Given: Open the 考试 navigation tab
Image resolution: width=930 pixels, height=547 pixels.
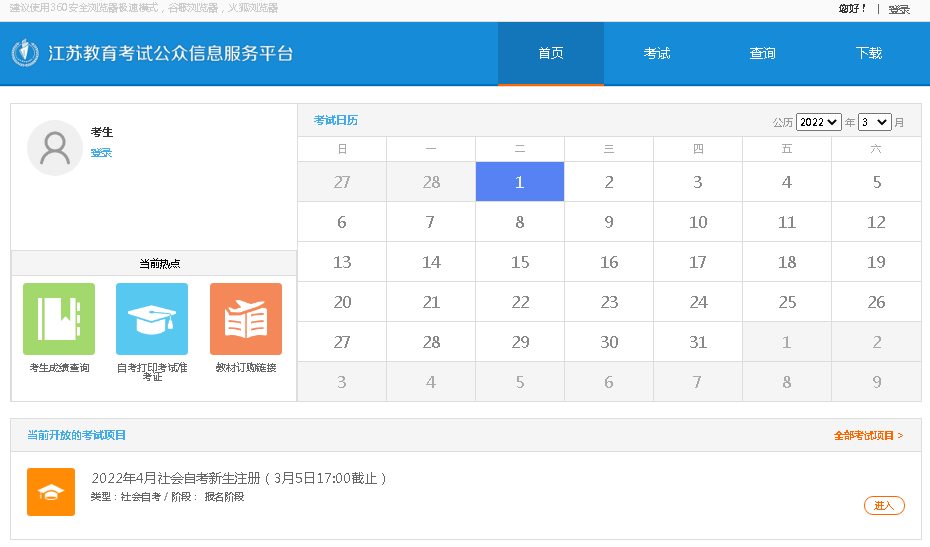Looking at the screenshot, I should pyautogui.click(x=657, y=54).
